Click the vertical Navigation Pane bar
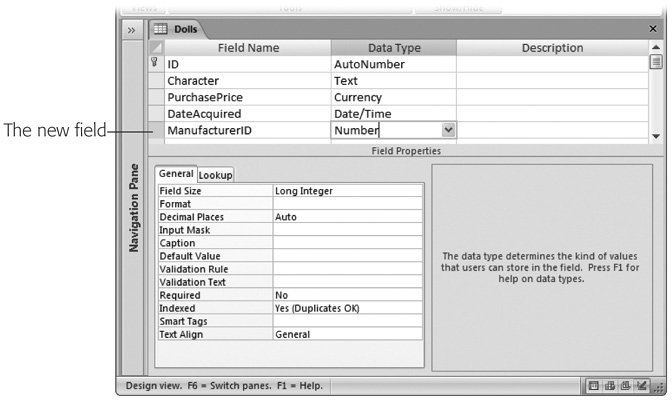This screenshot has width=672, height=402. (133, 208)
